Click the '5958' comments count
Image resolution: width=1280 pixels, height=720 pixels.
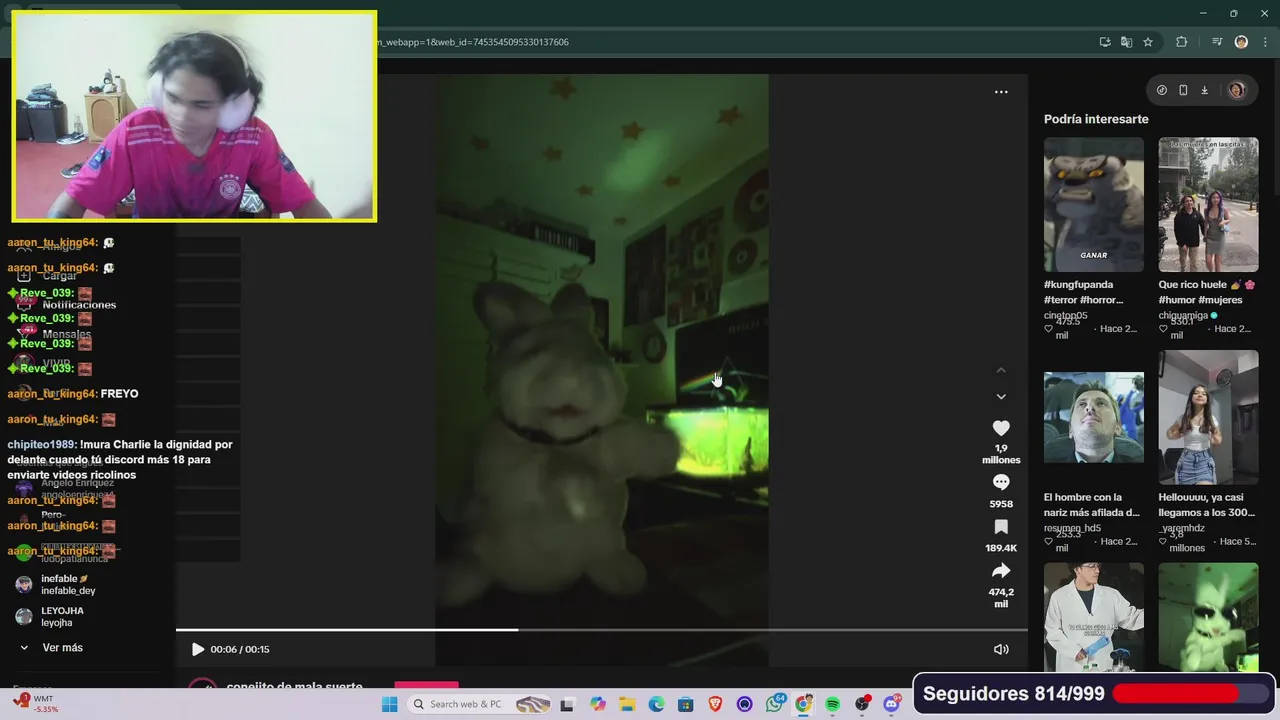pyautogui.click(x=1001, y=504)
